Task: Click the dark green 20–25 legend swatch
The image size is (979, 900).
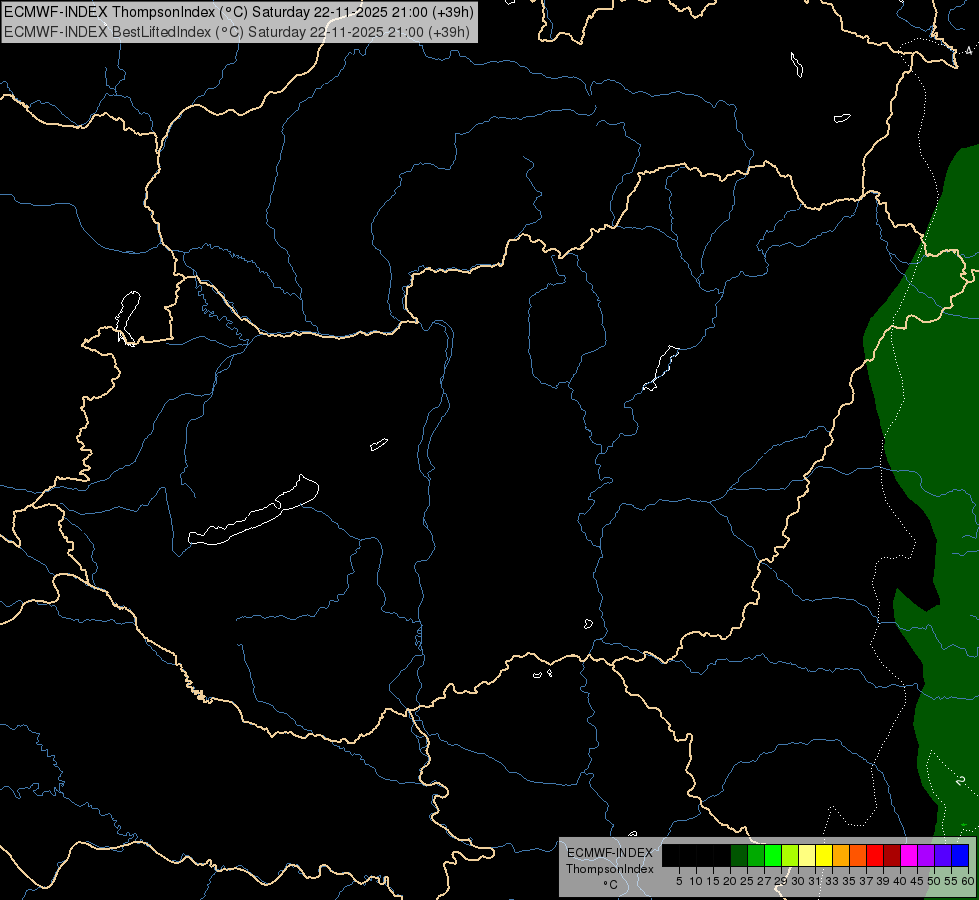Action: [x=739, y=855]
